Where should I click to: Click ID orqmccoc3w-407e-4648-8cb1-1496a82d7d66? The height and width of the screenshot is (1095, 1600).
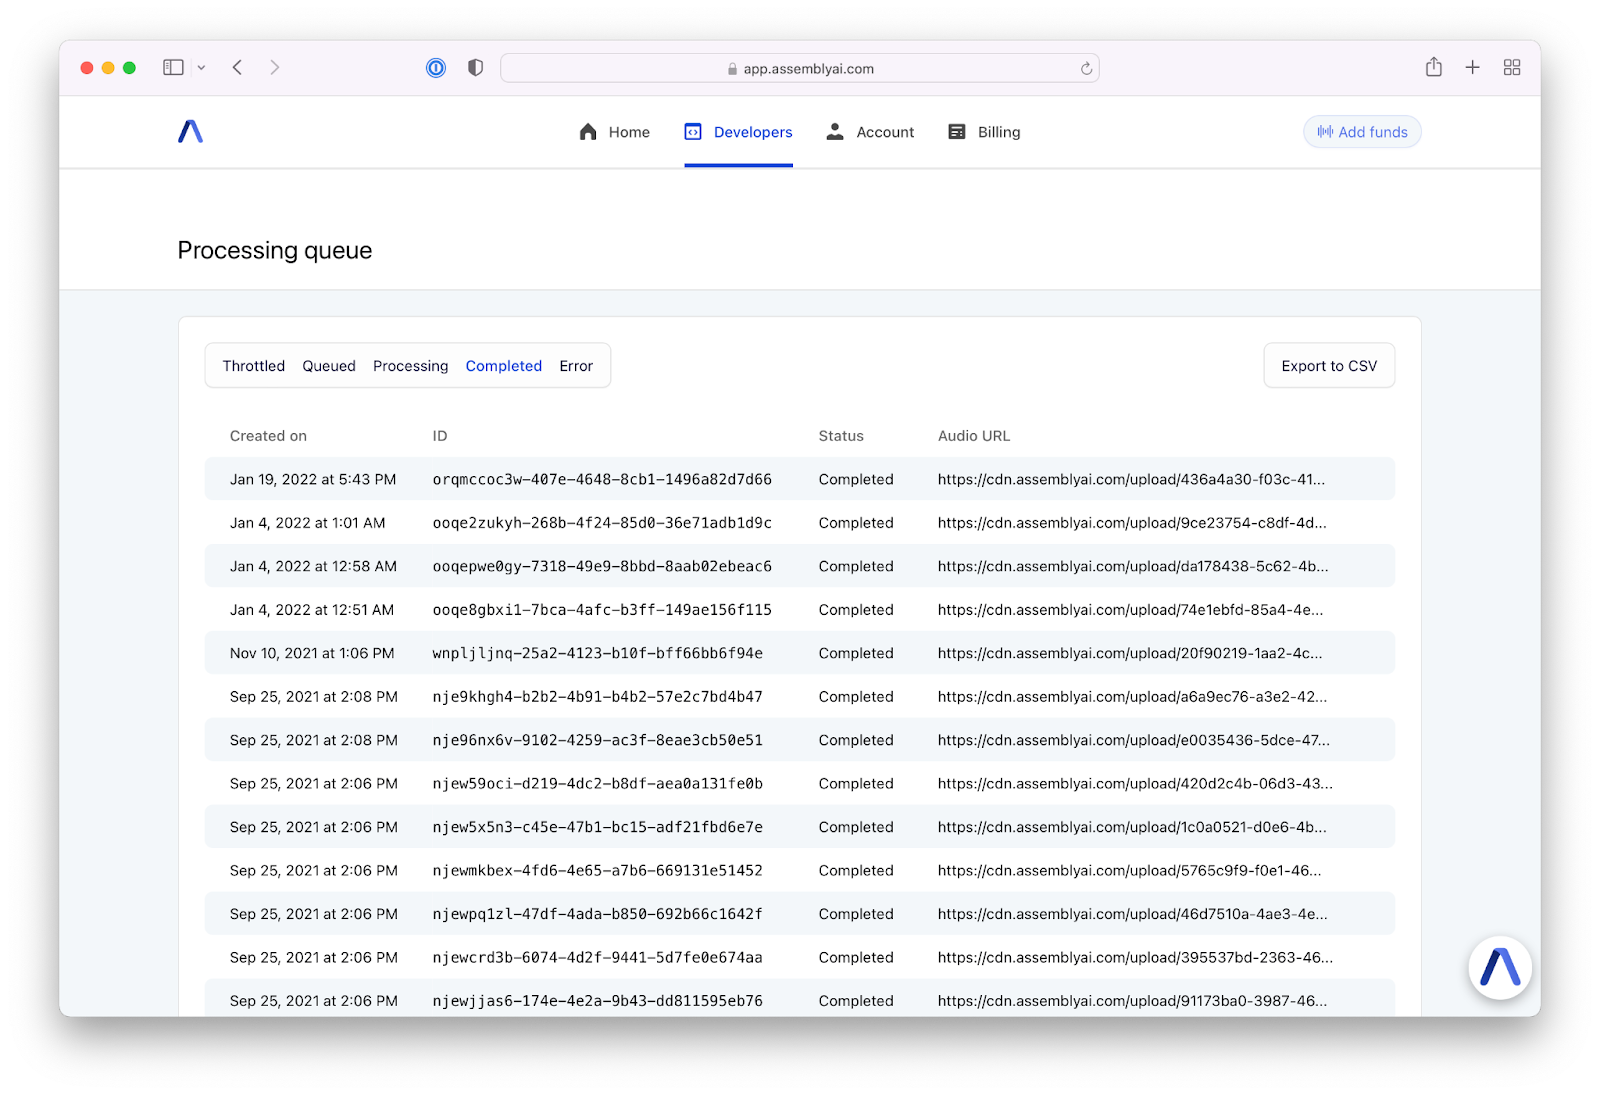[x=602, y=479]
